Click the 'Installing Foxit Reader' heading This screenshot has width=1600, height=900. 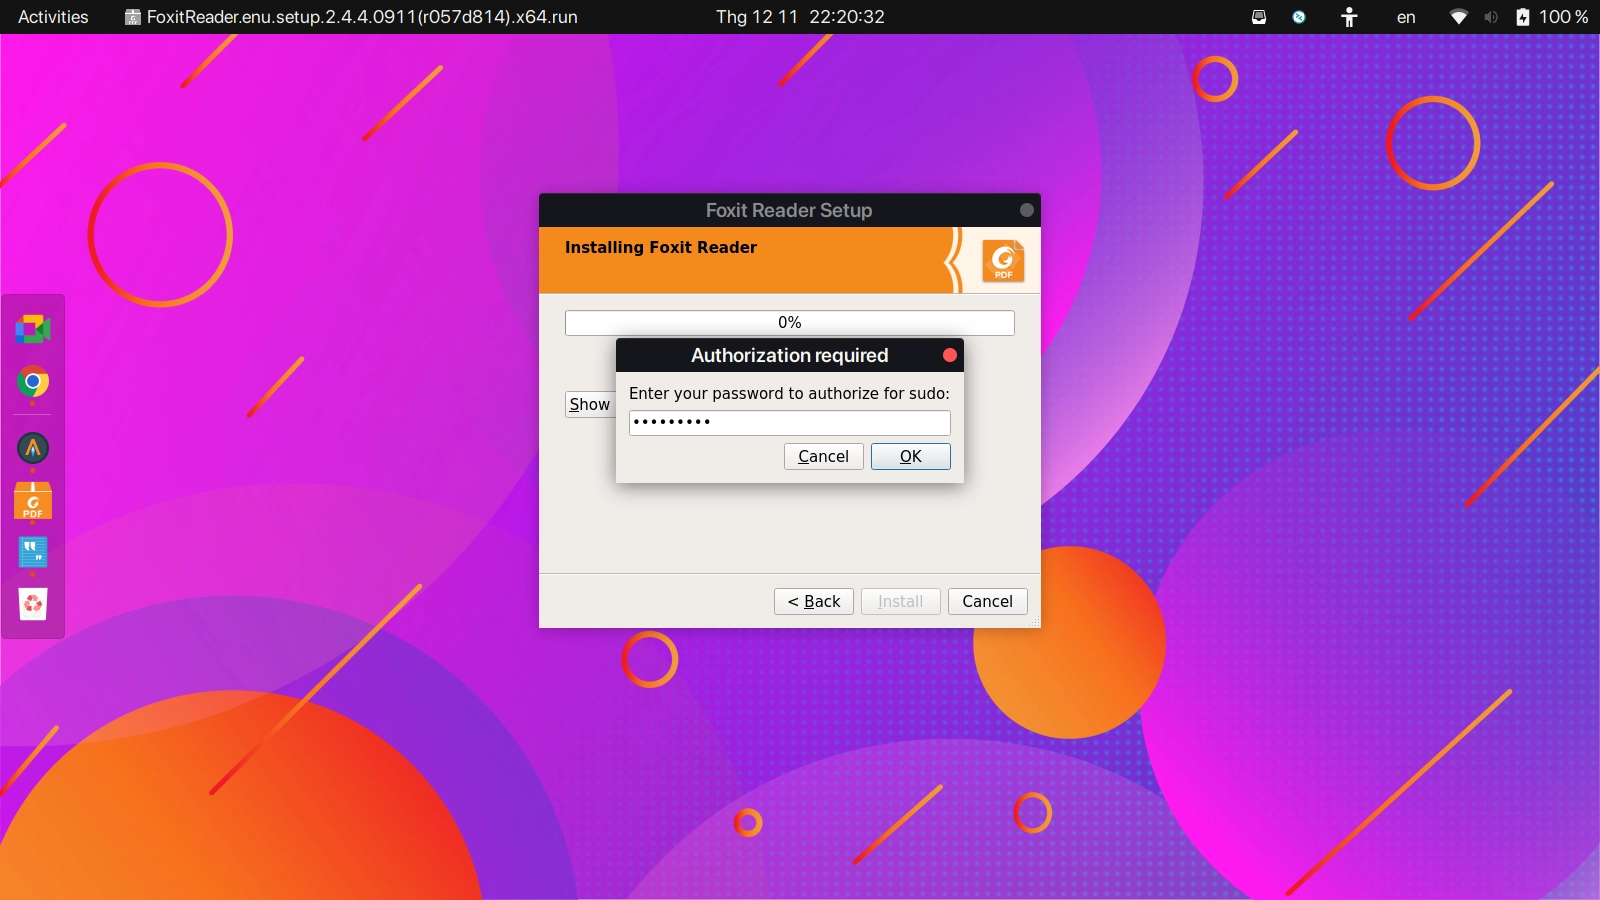point(661,247)
